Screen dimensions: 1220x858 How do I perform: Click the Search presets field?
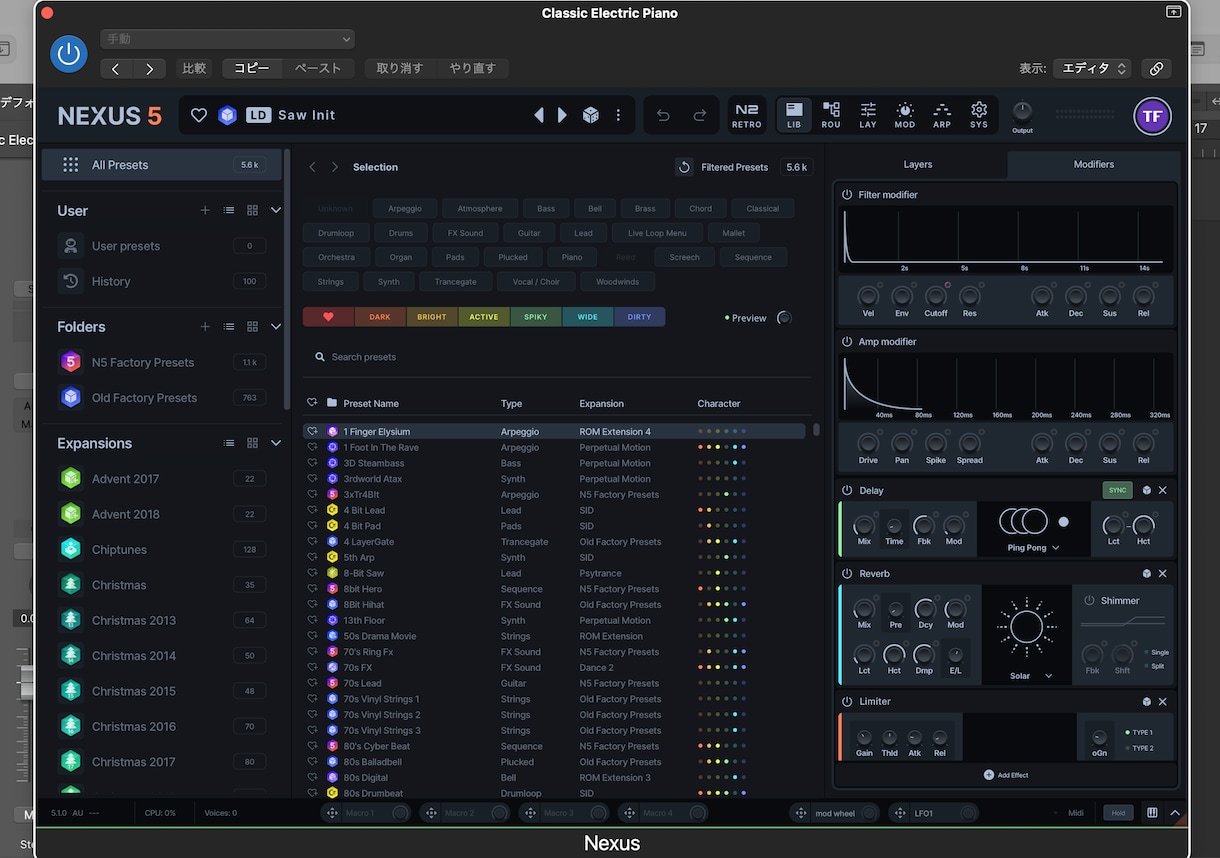point(555,357)
